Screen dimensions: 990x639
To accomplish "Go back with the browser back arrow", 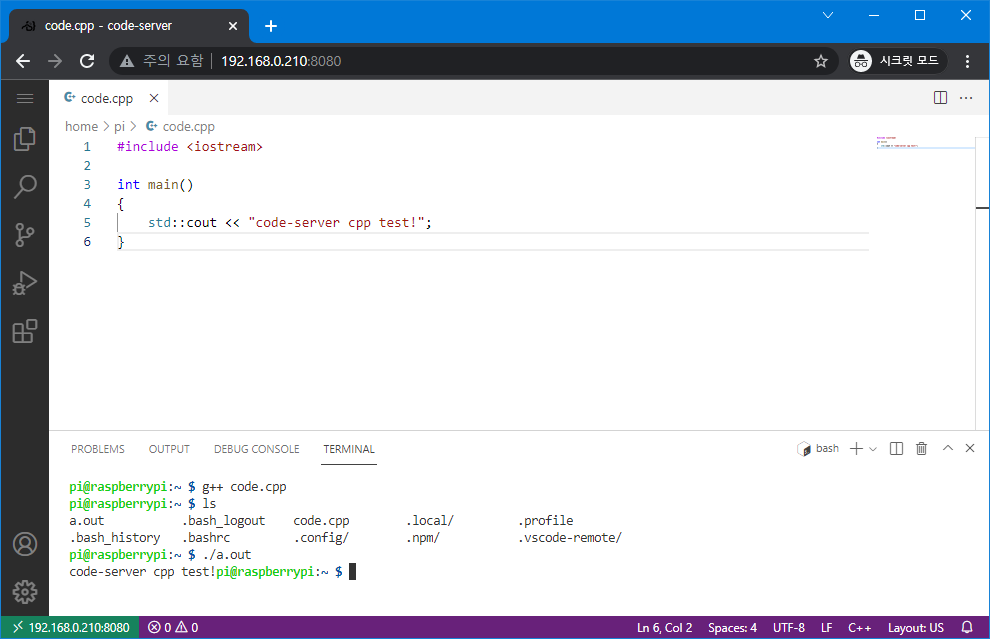I will 23,61.
